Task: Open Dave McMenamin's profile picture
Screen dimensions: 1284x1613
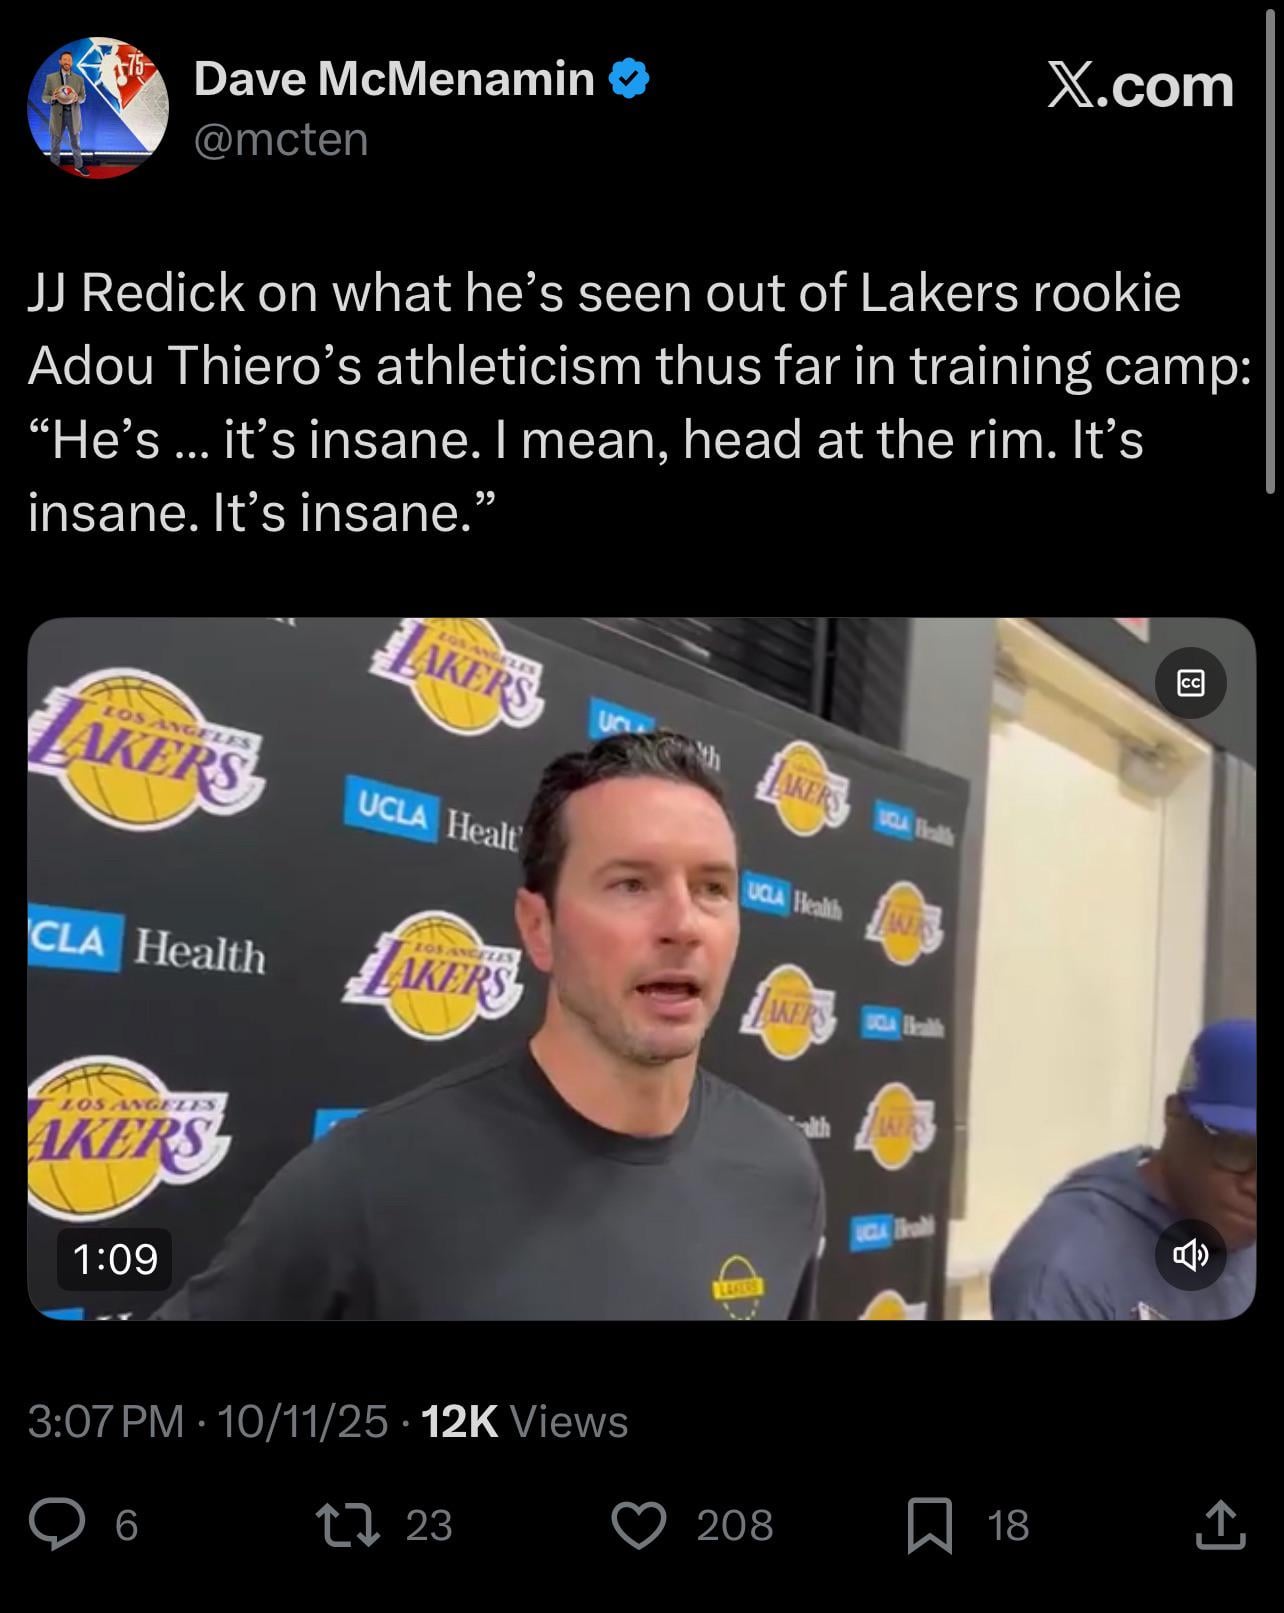Action: [x=97, y=108]
